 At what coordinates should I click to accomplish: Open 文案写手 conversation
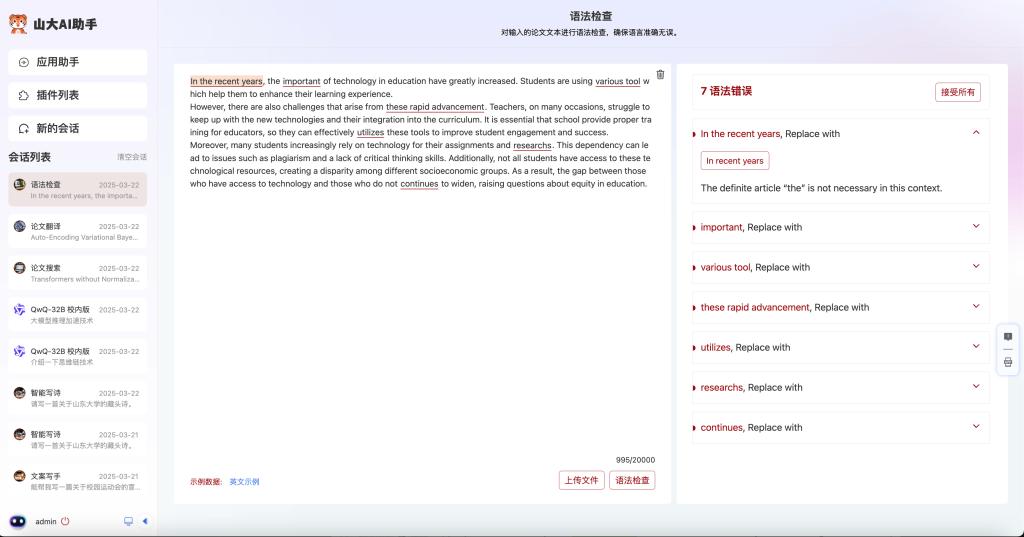click(78, 481)
